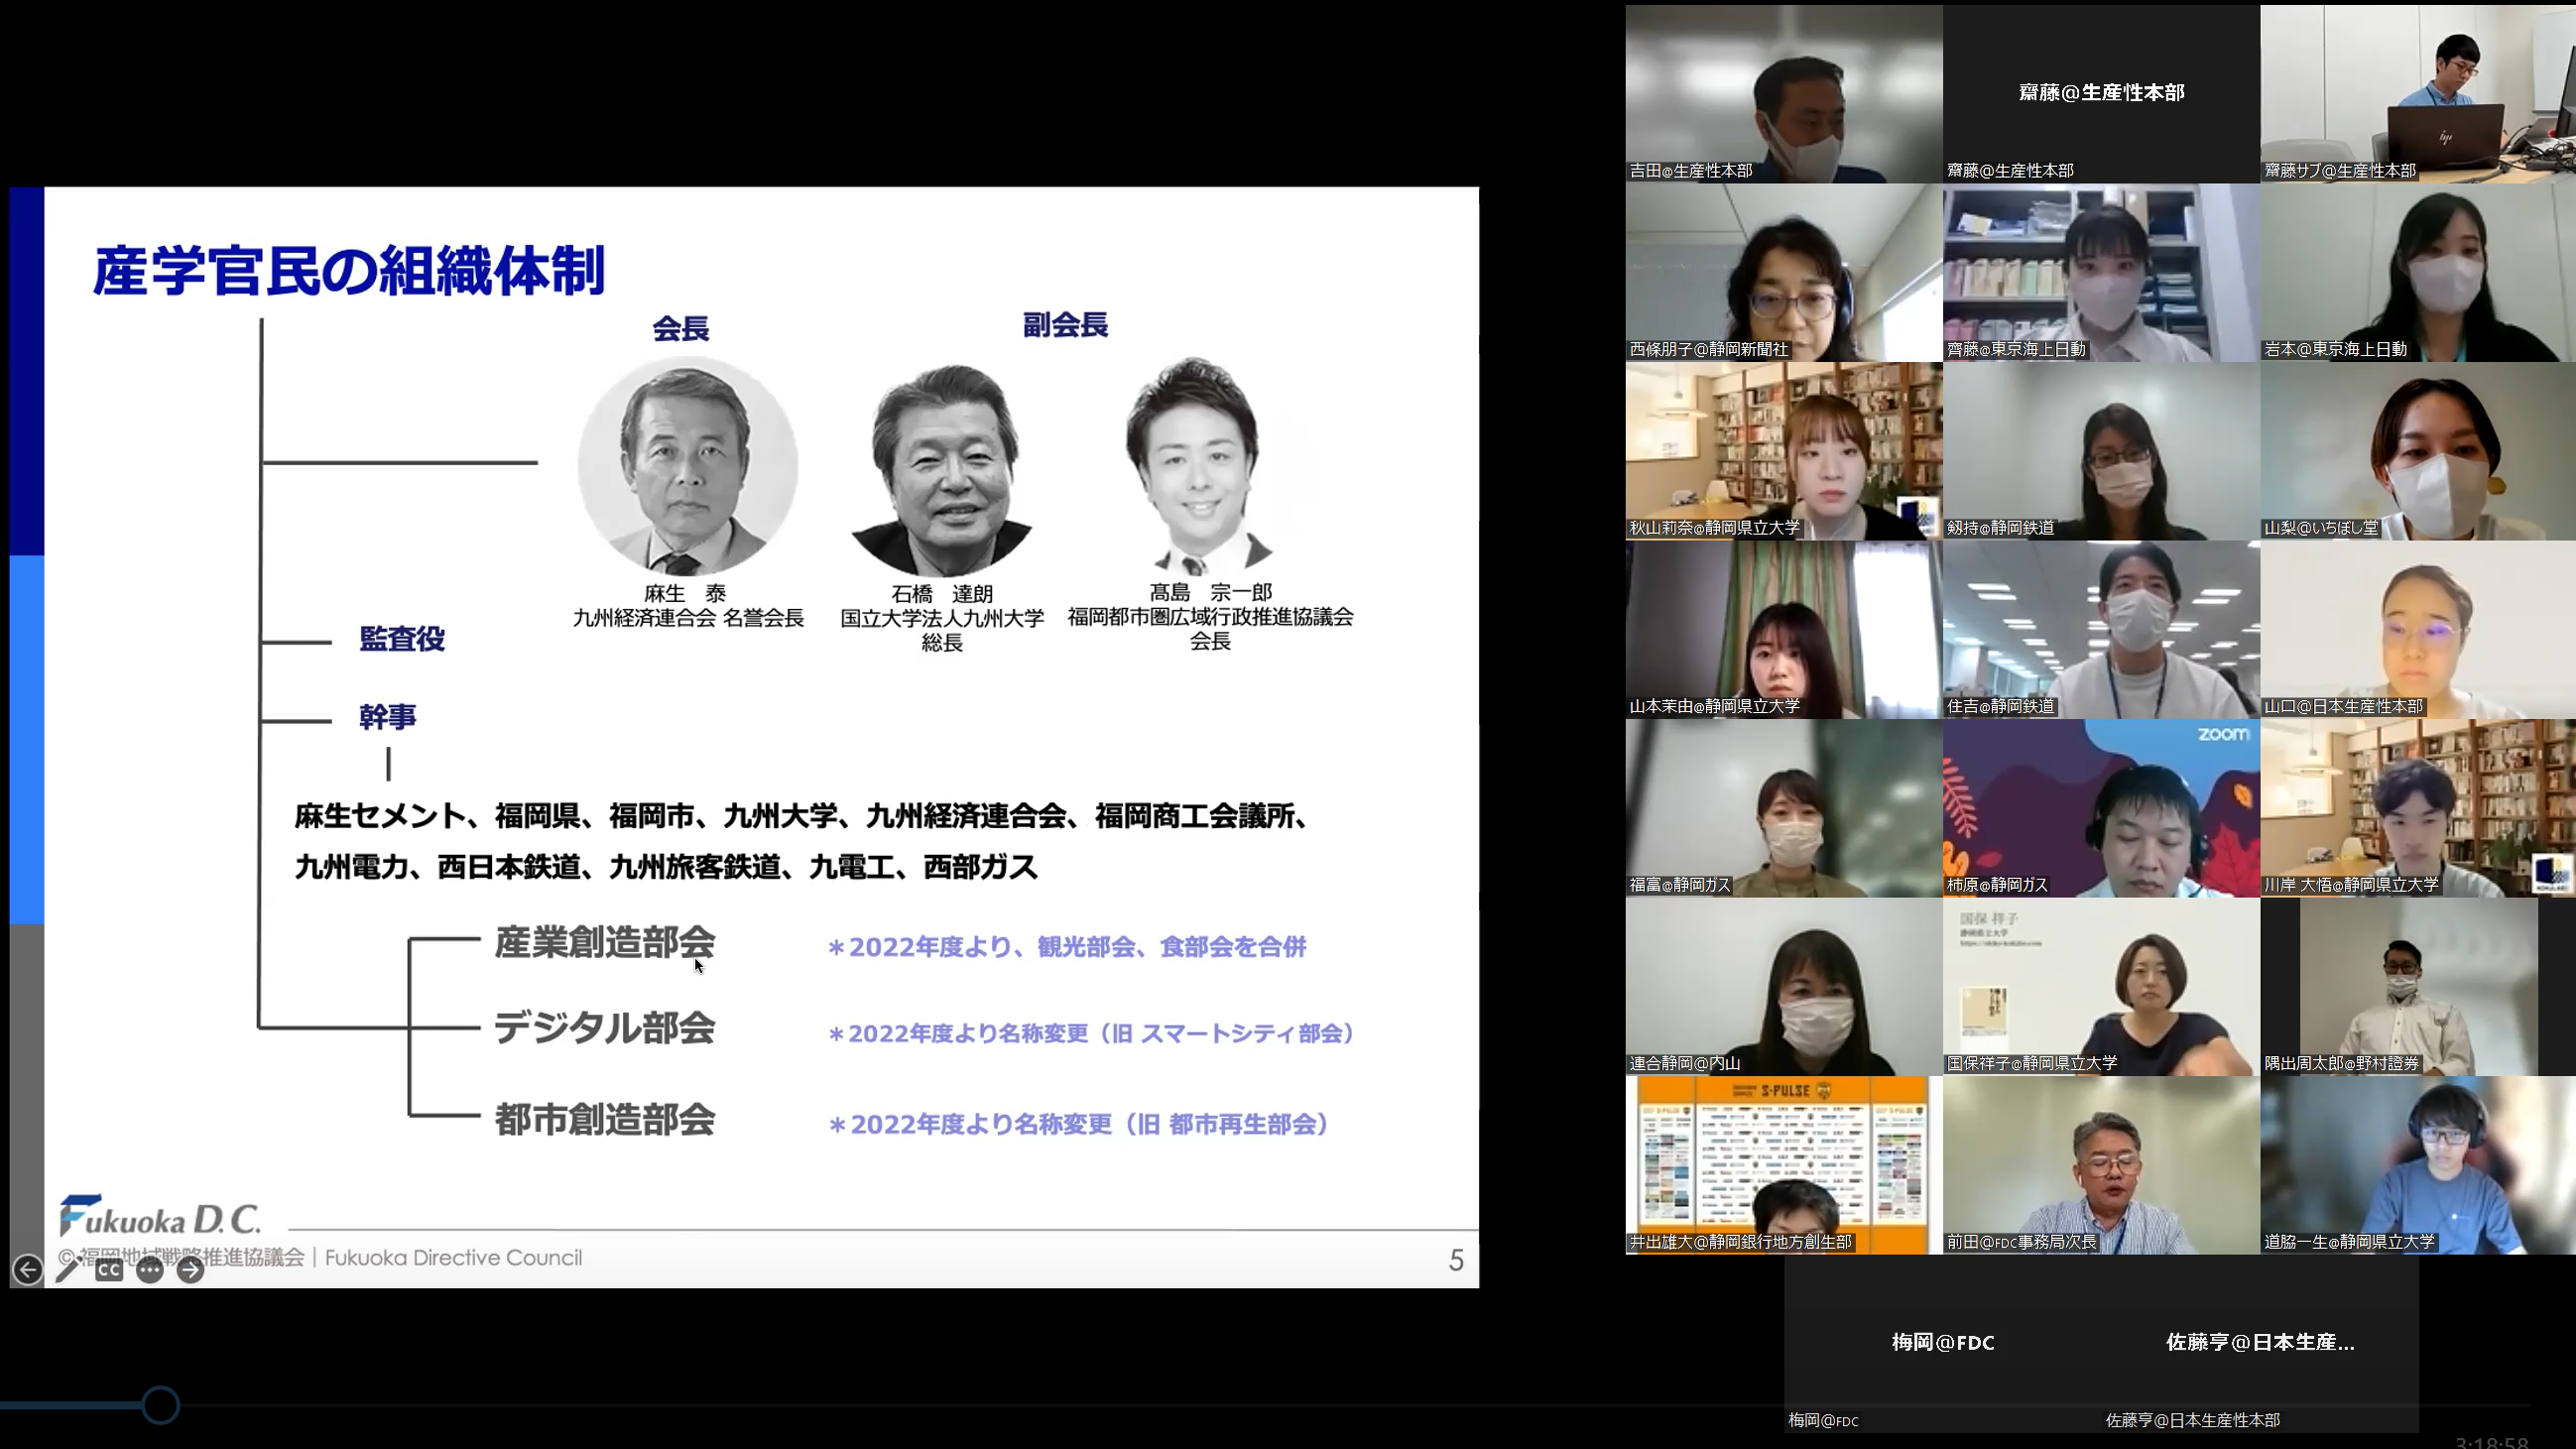
Task: Open the more slideshow options menu
Action: pyautogui.click(x=150, y=1270)
